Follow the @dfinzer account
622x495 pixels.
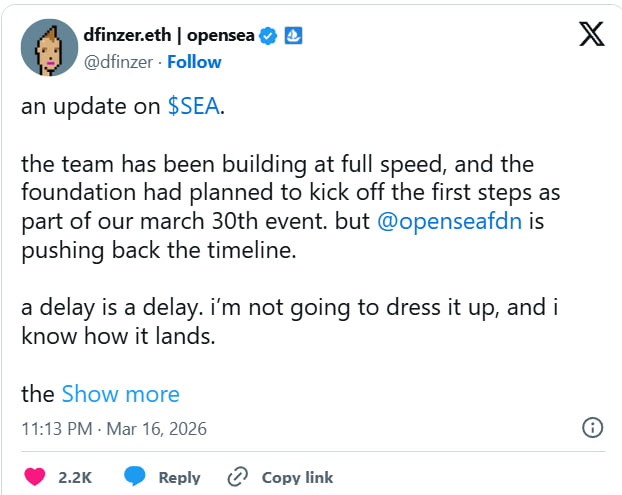[194, 62]
